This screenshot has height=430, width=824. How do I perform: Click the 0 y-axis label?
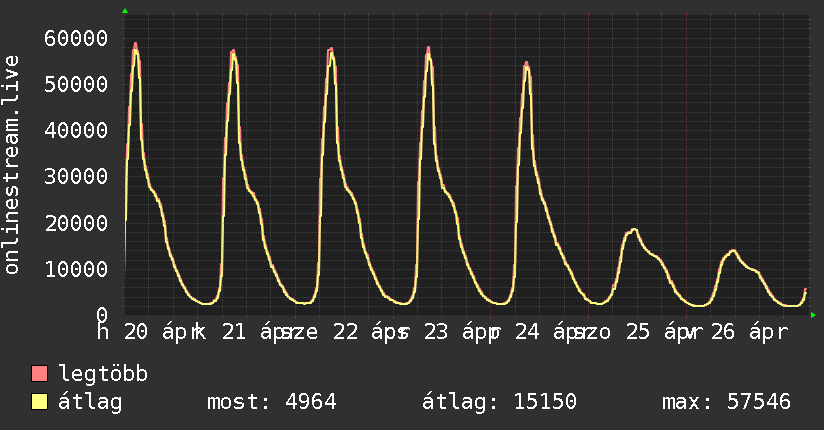[102, 315]
